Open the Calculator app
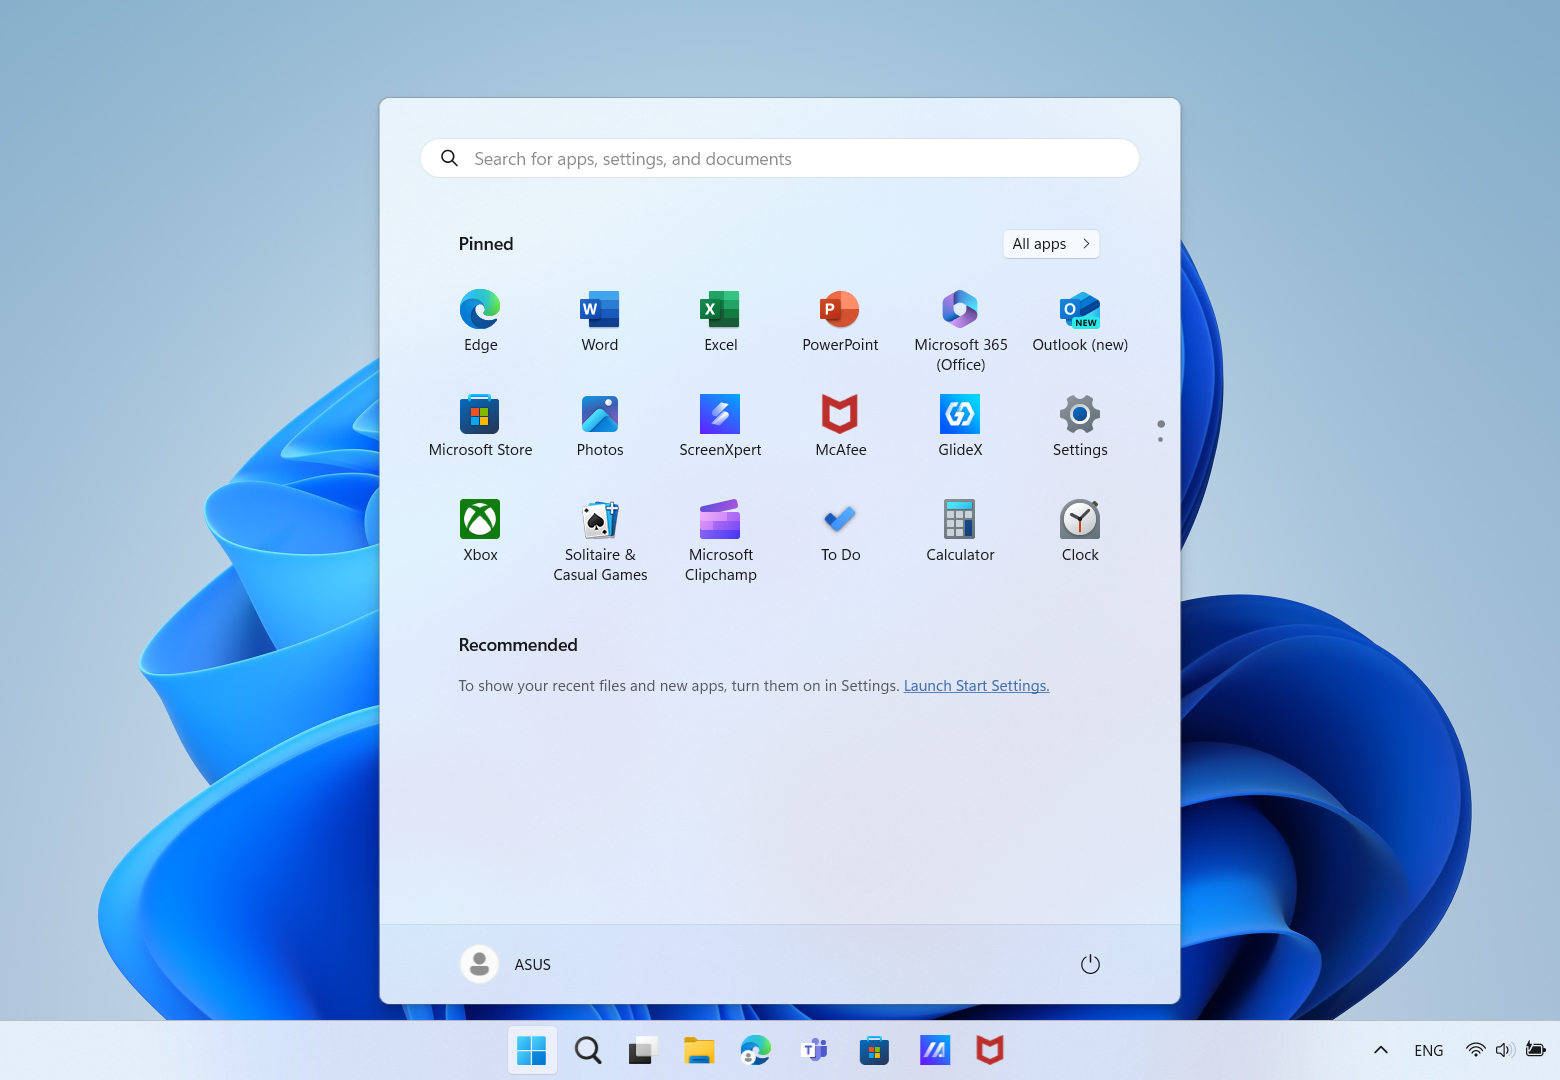 [x=960, y=532]
